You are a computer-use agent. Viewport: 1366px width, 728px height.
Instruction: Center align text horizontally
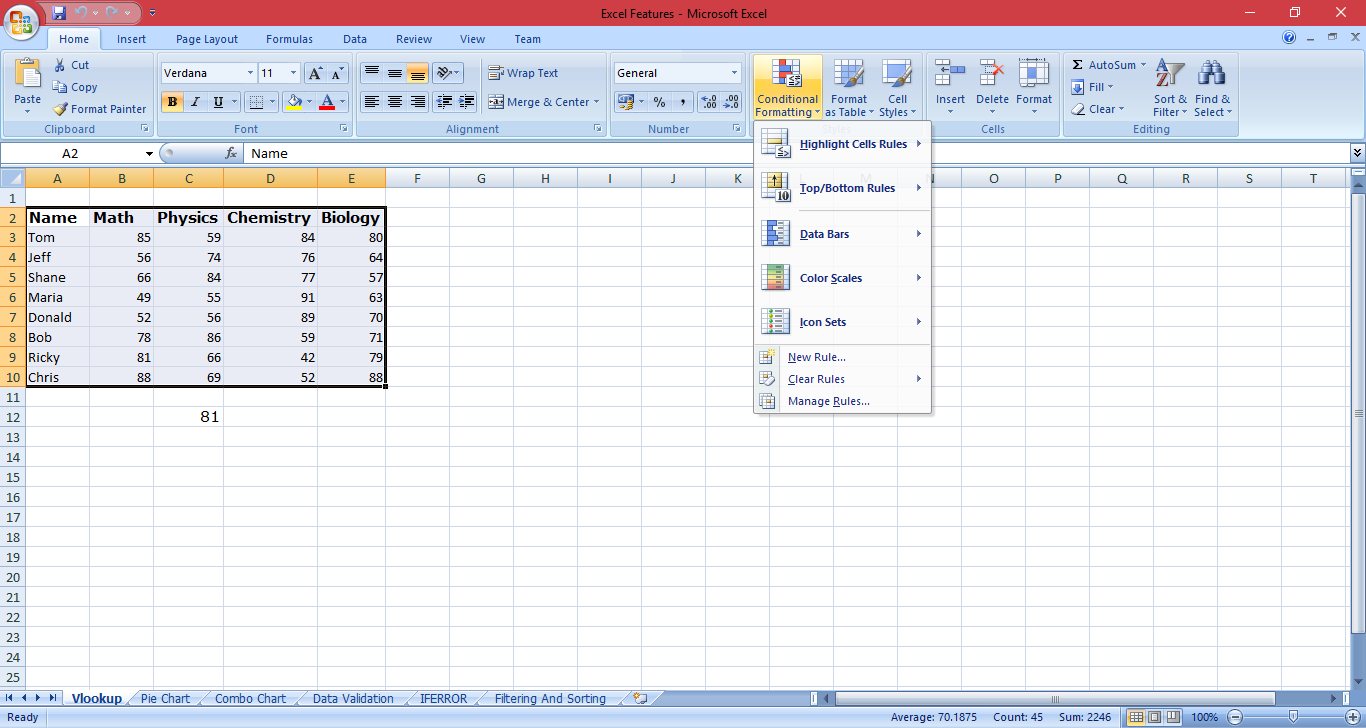click(395, 102)
